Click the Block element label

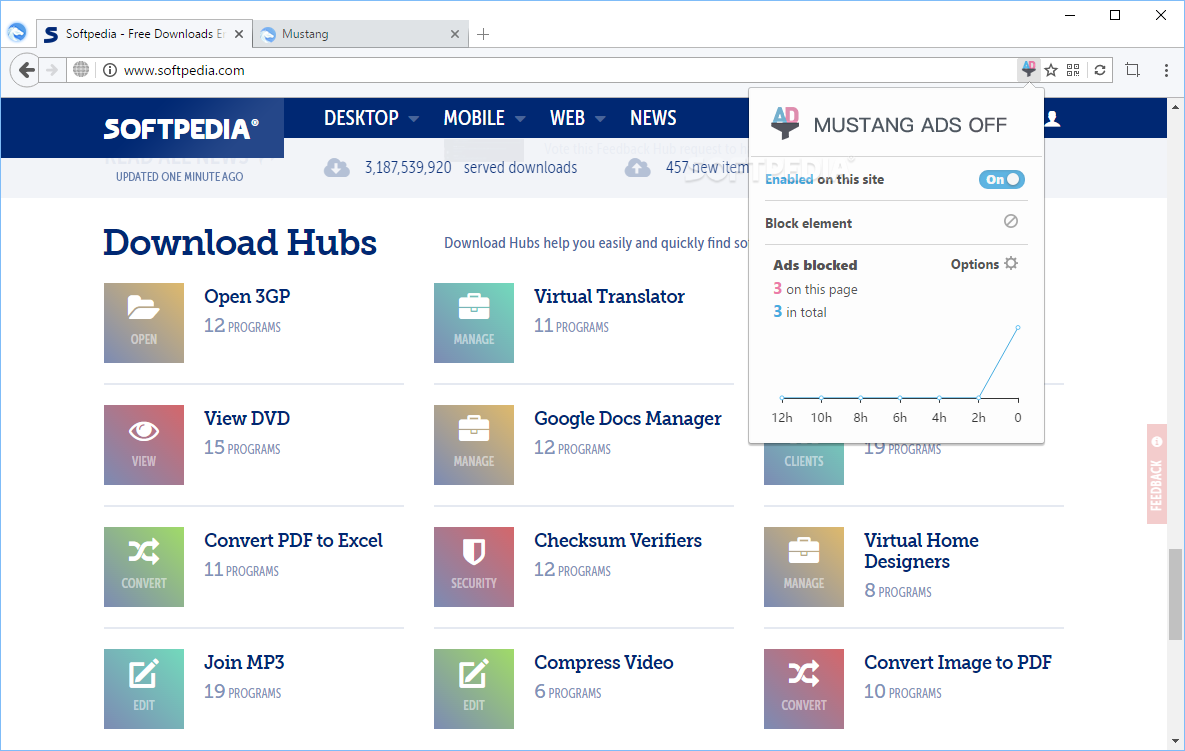[x=808, y=223]
